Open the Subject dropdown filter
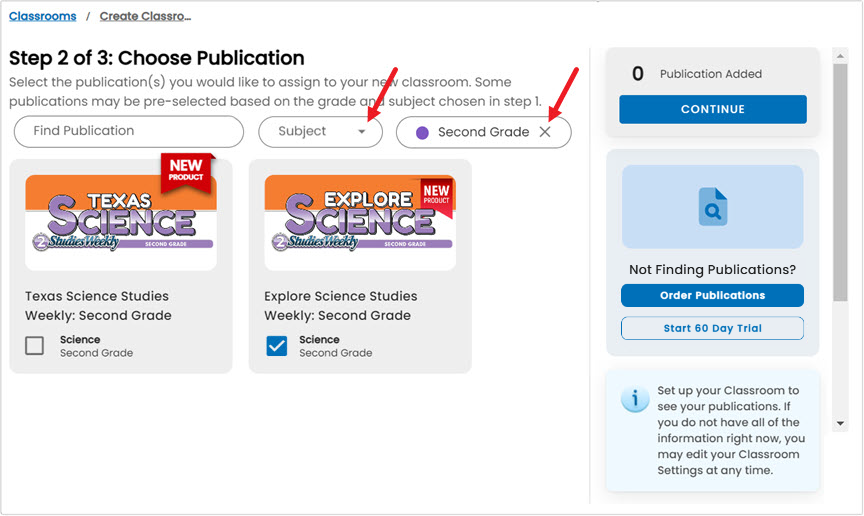This screenshot has width=864, height=516. point(321,132)
